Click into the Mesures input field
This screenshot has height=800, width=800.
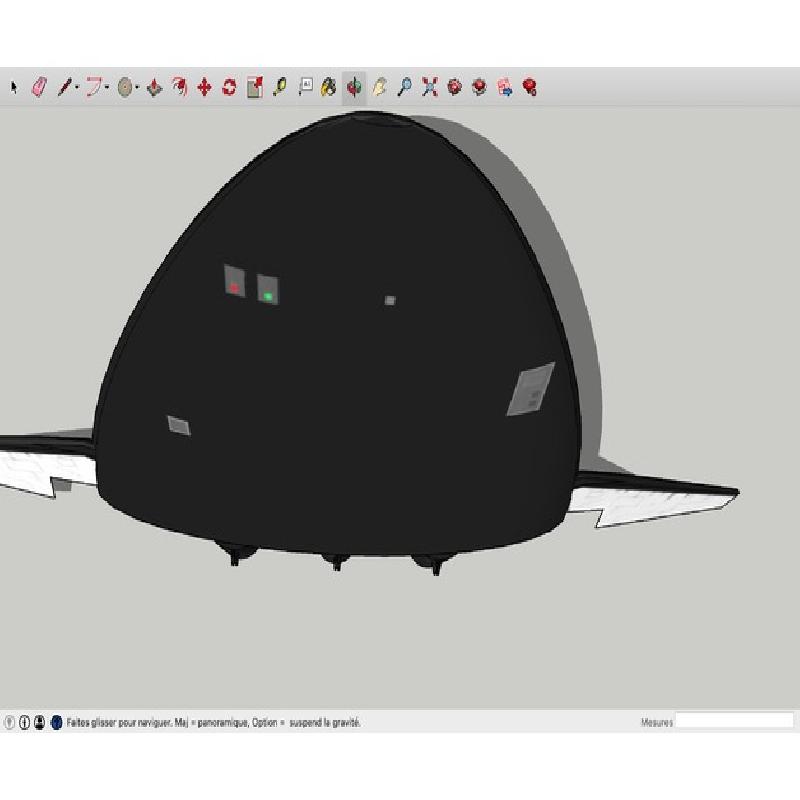point(734,721)
